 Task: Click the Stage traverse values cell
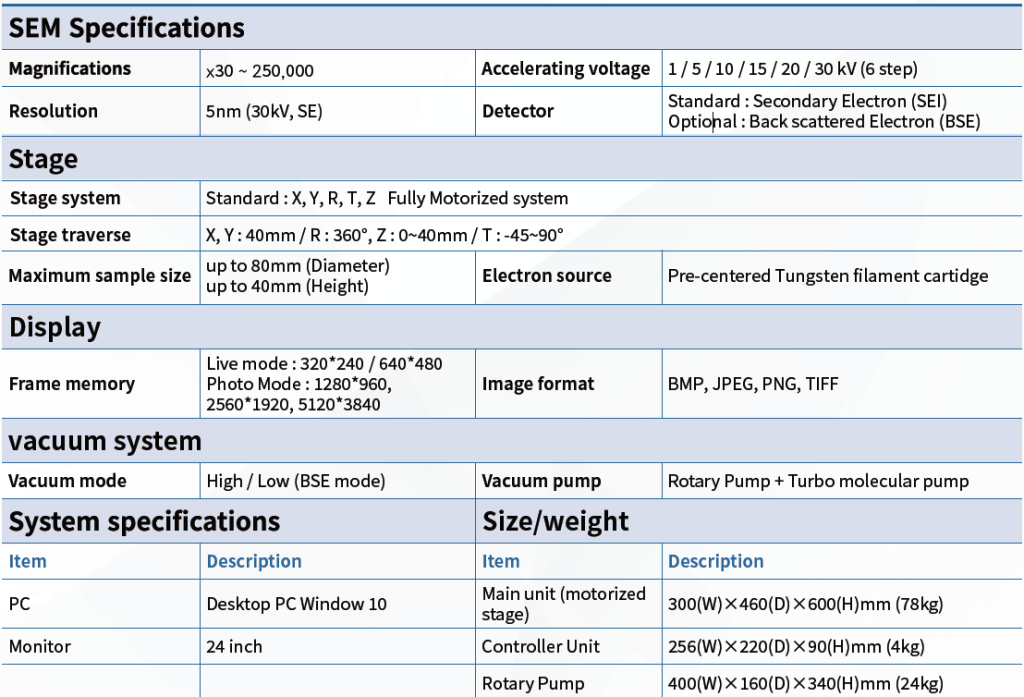pyautogui.click(x=384, y=236)
